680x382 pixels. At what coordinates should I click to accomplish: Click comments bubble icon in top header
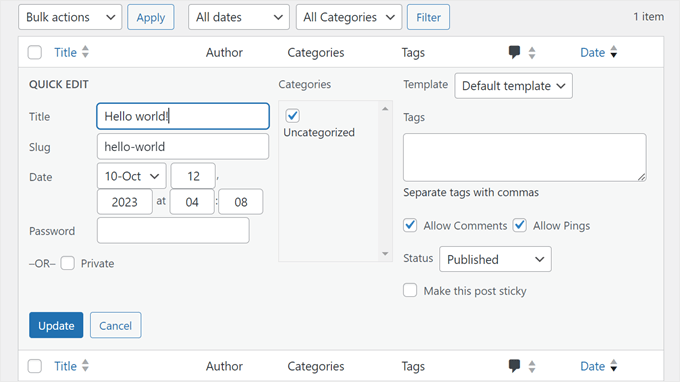pyautogui.click(x=514, y=52)
